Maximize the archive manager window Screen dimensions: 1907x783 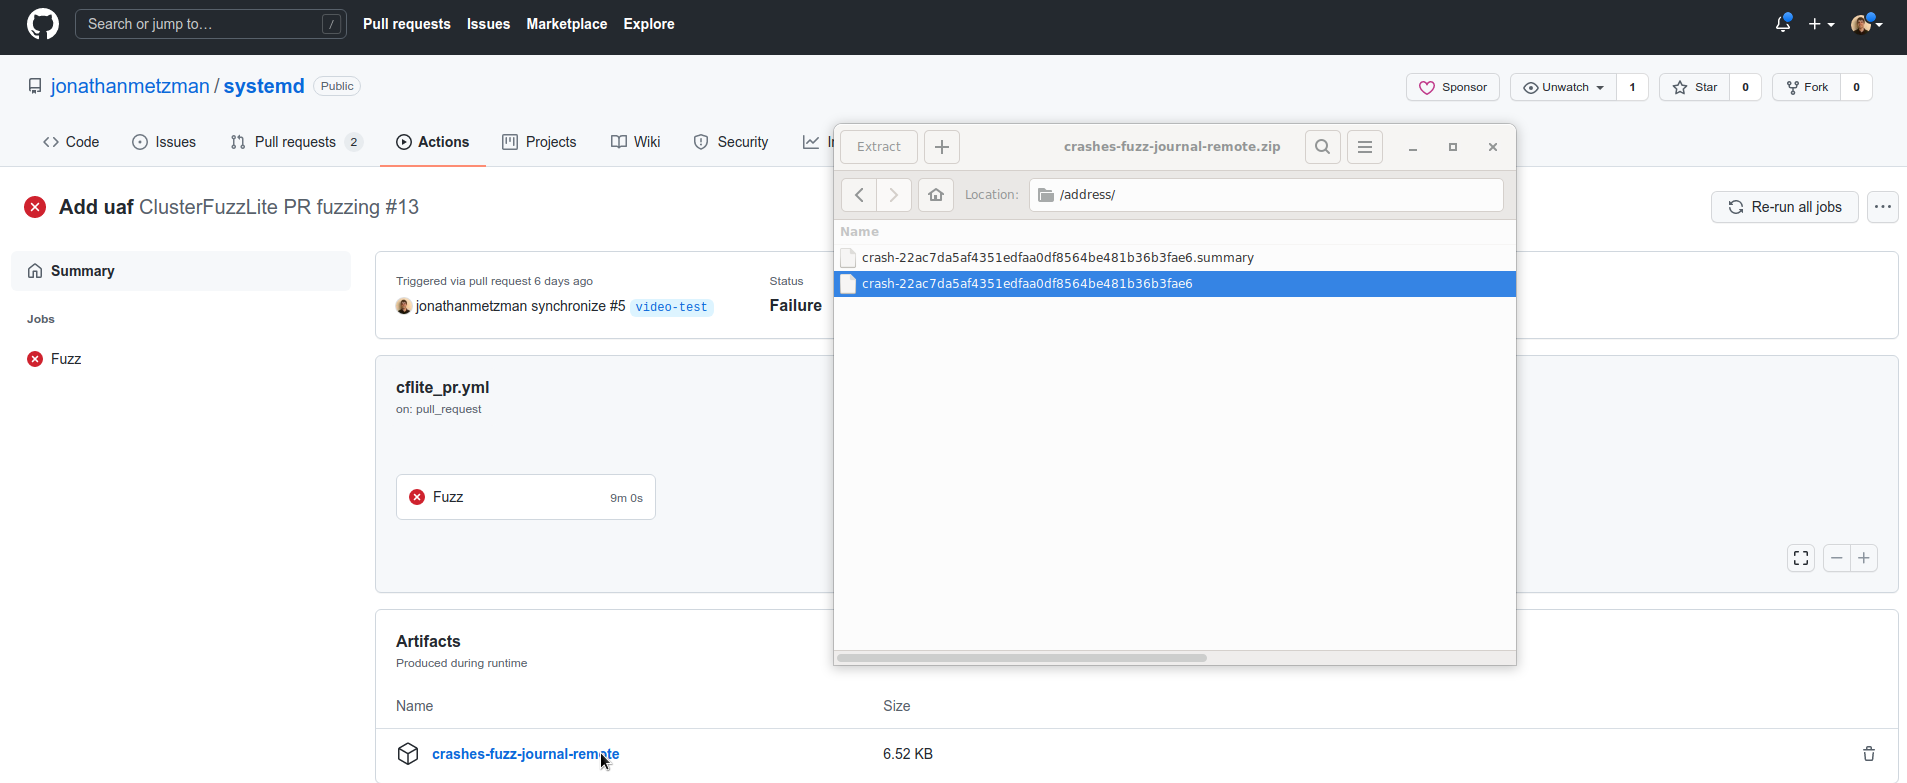(1453, 147)
